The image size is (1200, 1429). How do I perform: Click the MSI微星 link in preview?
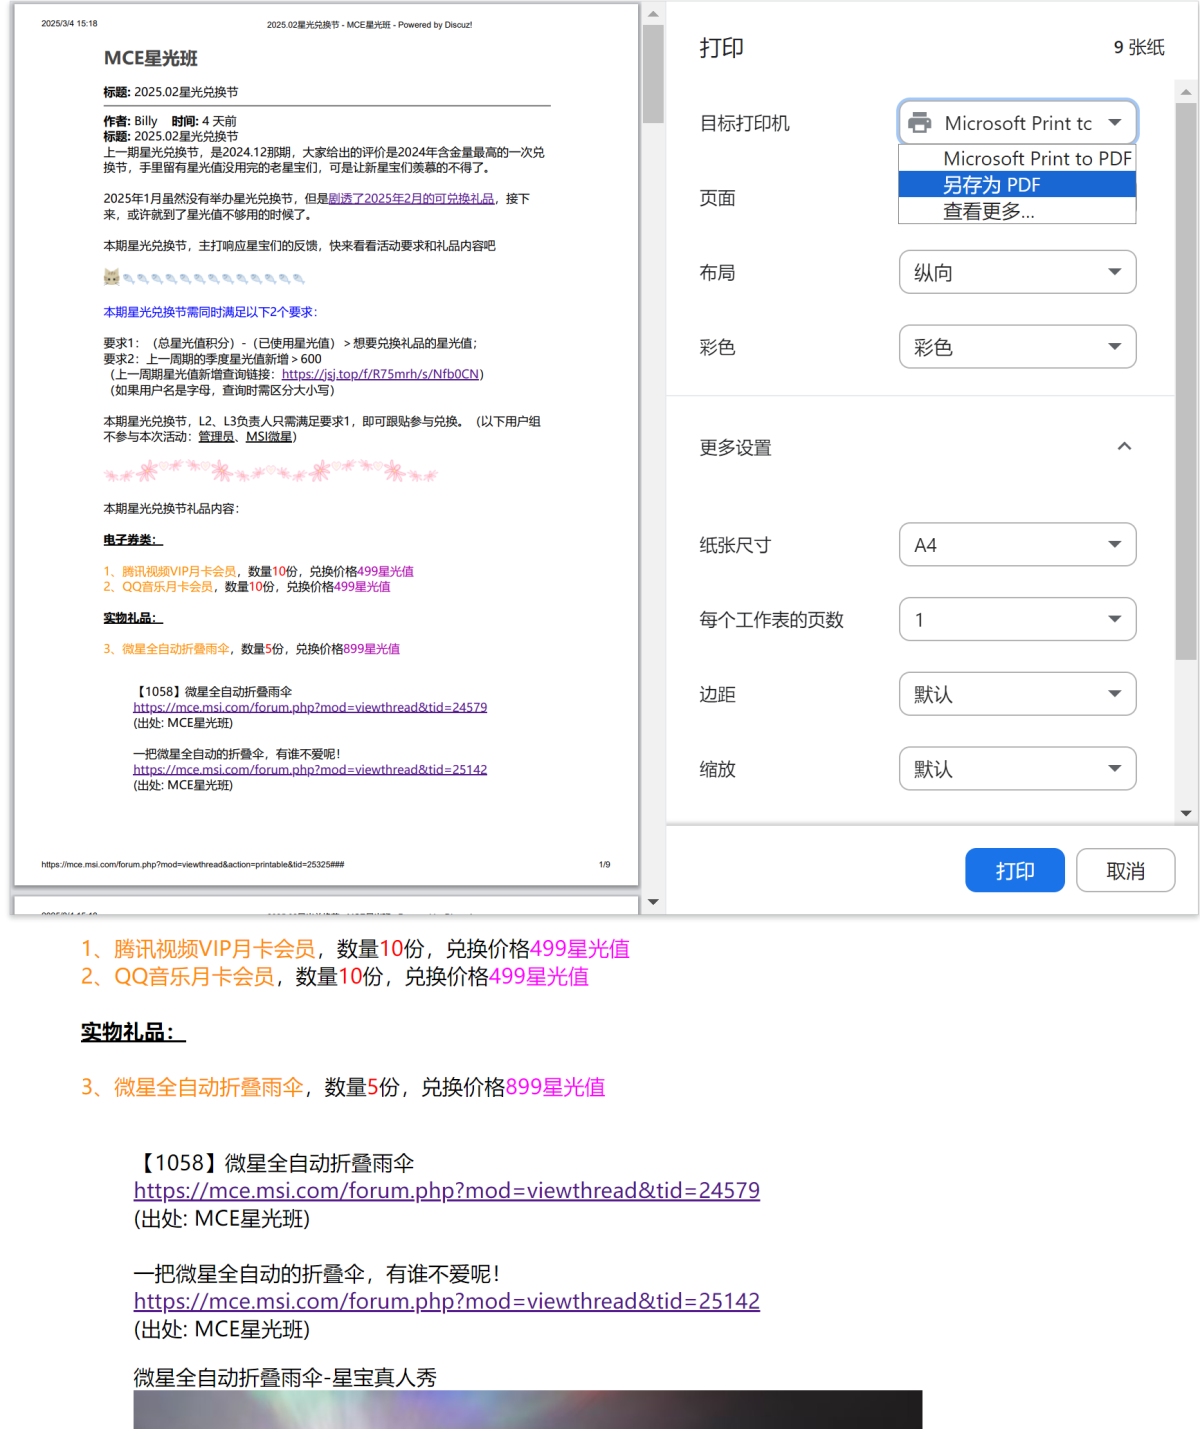(269, 437)
